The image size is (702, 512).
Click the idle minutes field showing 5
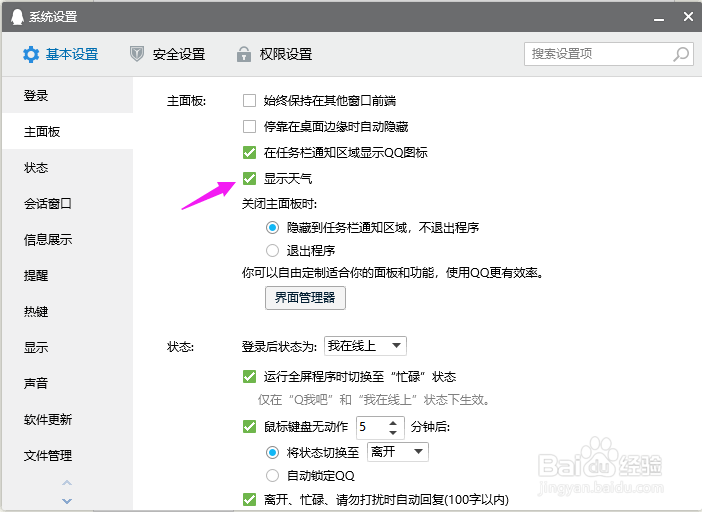coord(370,427)
